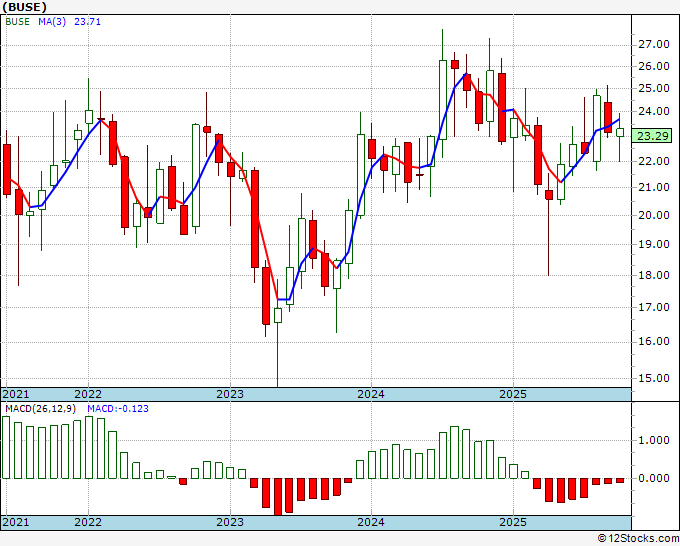Select 2023 on the price chart time axis

click(230, 394)
